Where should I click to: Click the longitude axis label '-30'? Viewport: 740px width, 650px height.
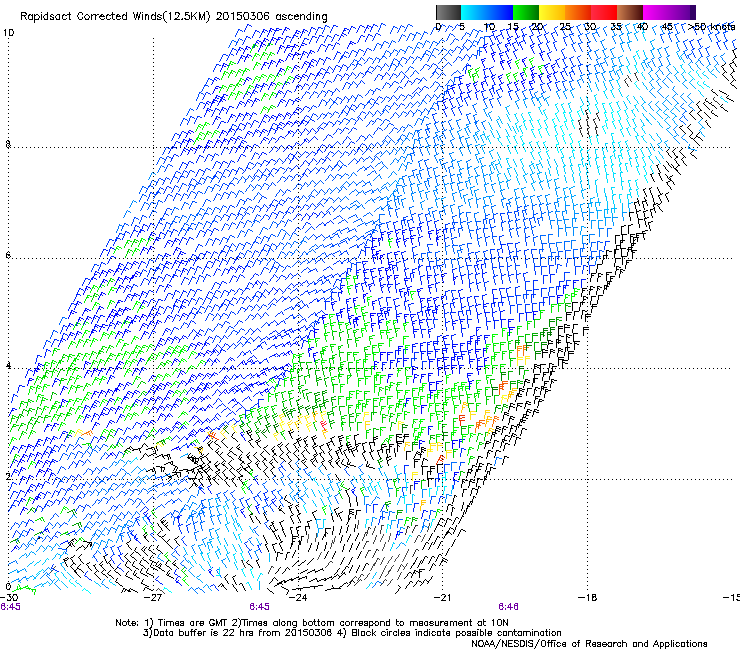coord(10,598)
